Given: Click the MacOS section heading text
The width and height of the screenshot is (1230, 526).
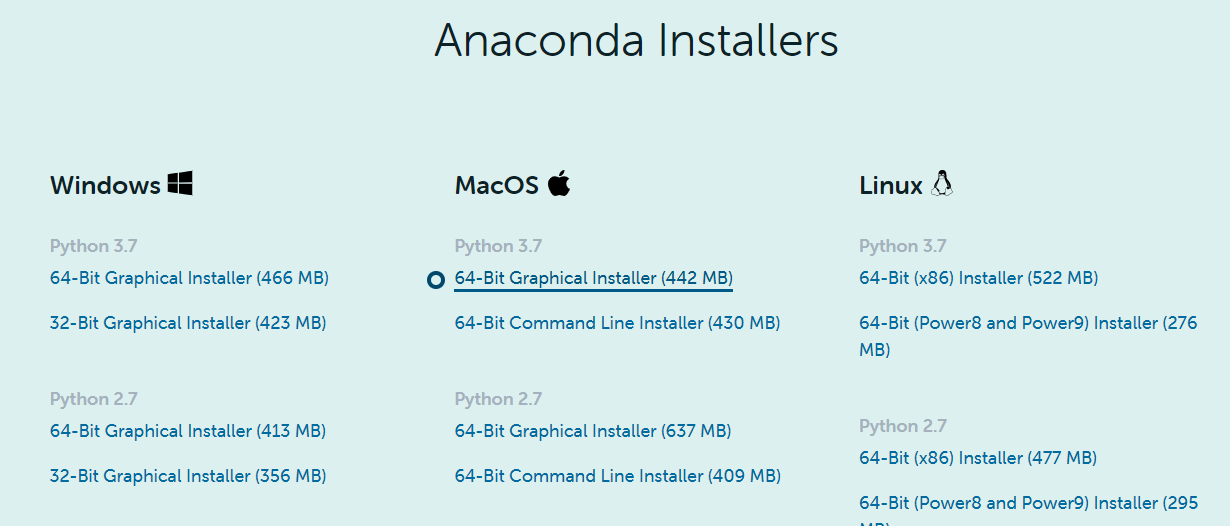Looking at the screenshot, I should click(x=497, y=185).
